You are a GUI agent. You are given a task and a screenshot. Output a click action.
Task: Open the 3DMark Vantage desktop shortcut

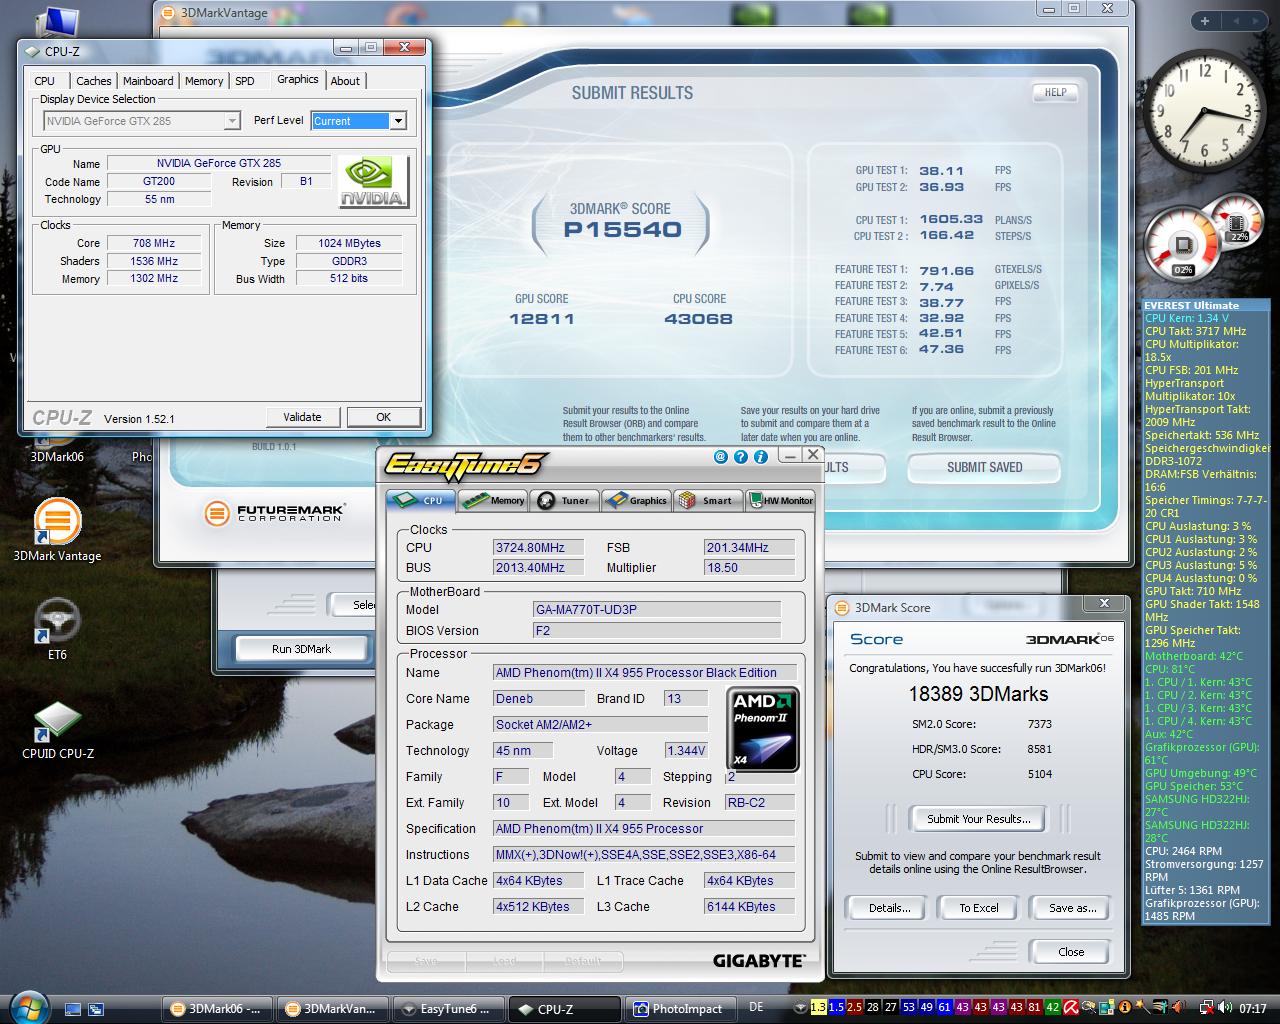pyautogui.click(x=57, y=530)
